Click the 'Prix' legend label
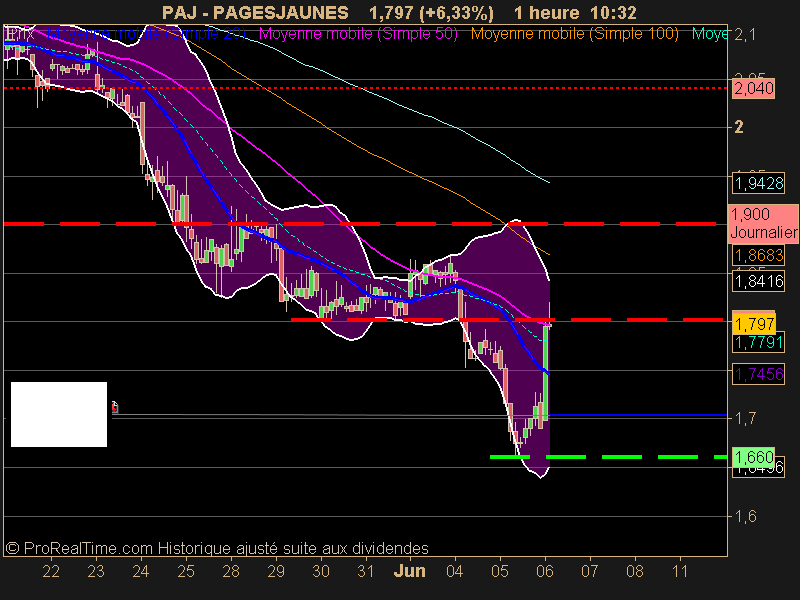 point(19,34)
